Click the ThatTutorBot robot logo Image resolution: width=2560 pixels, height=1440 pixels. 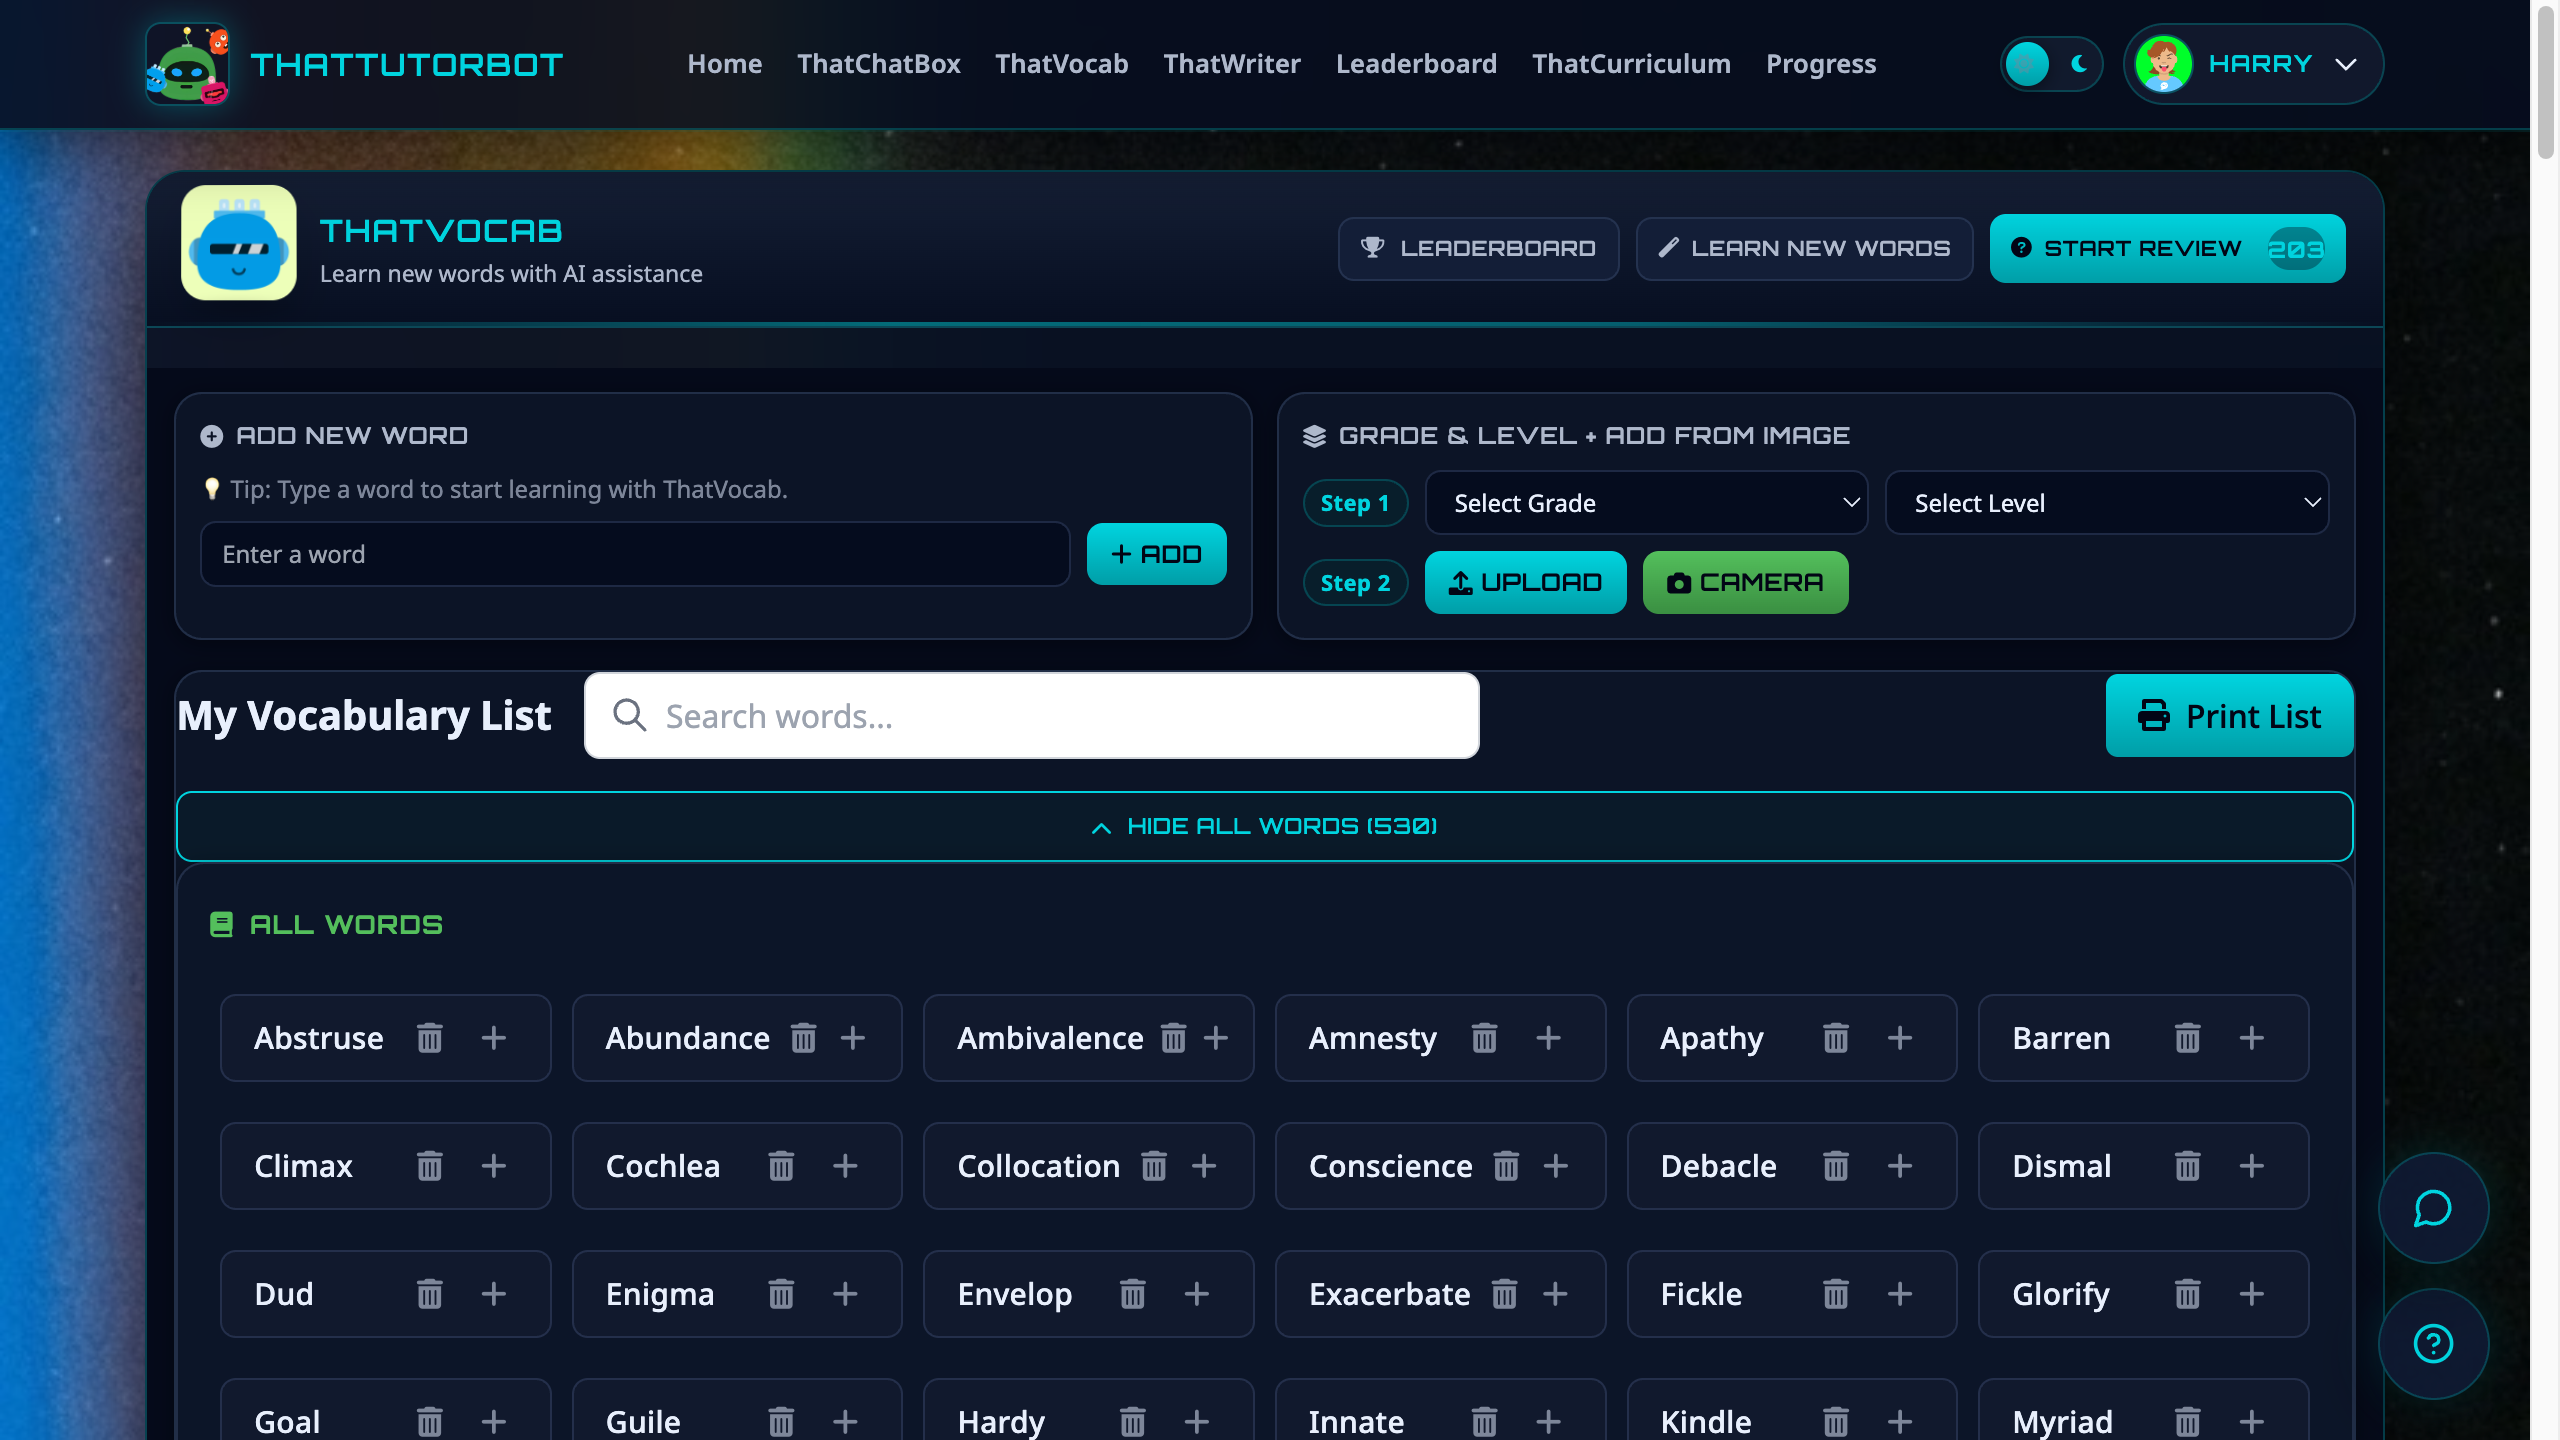point(188,64)
